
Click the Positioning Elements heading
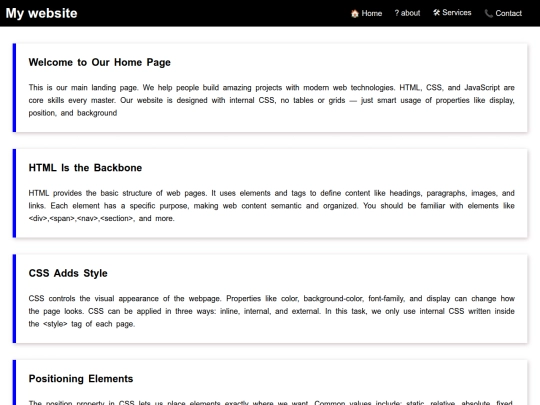tap(81, 378)
